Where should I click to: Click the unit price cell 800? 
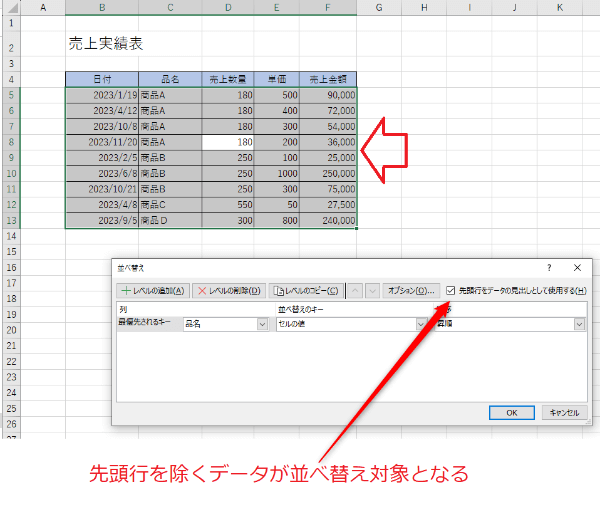point(277,220)
